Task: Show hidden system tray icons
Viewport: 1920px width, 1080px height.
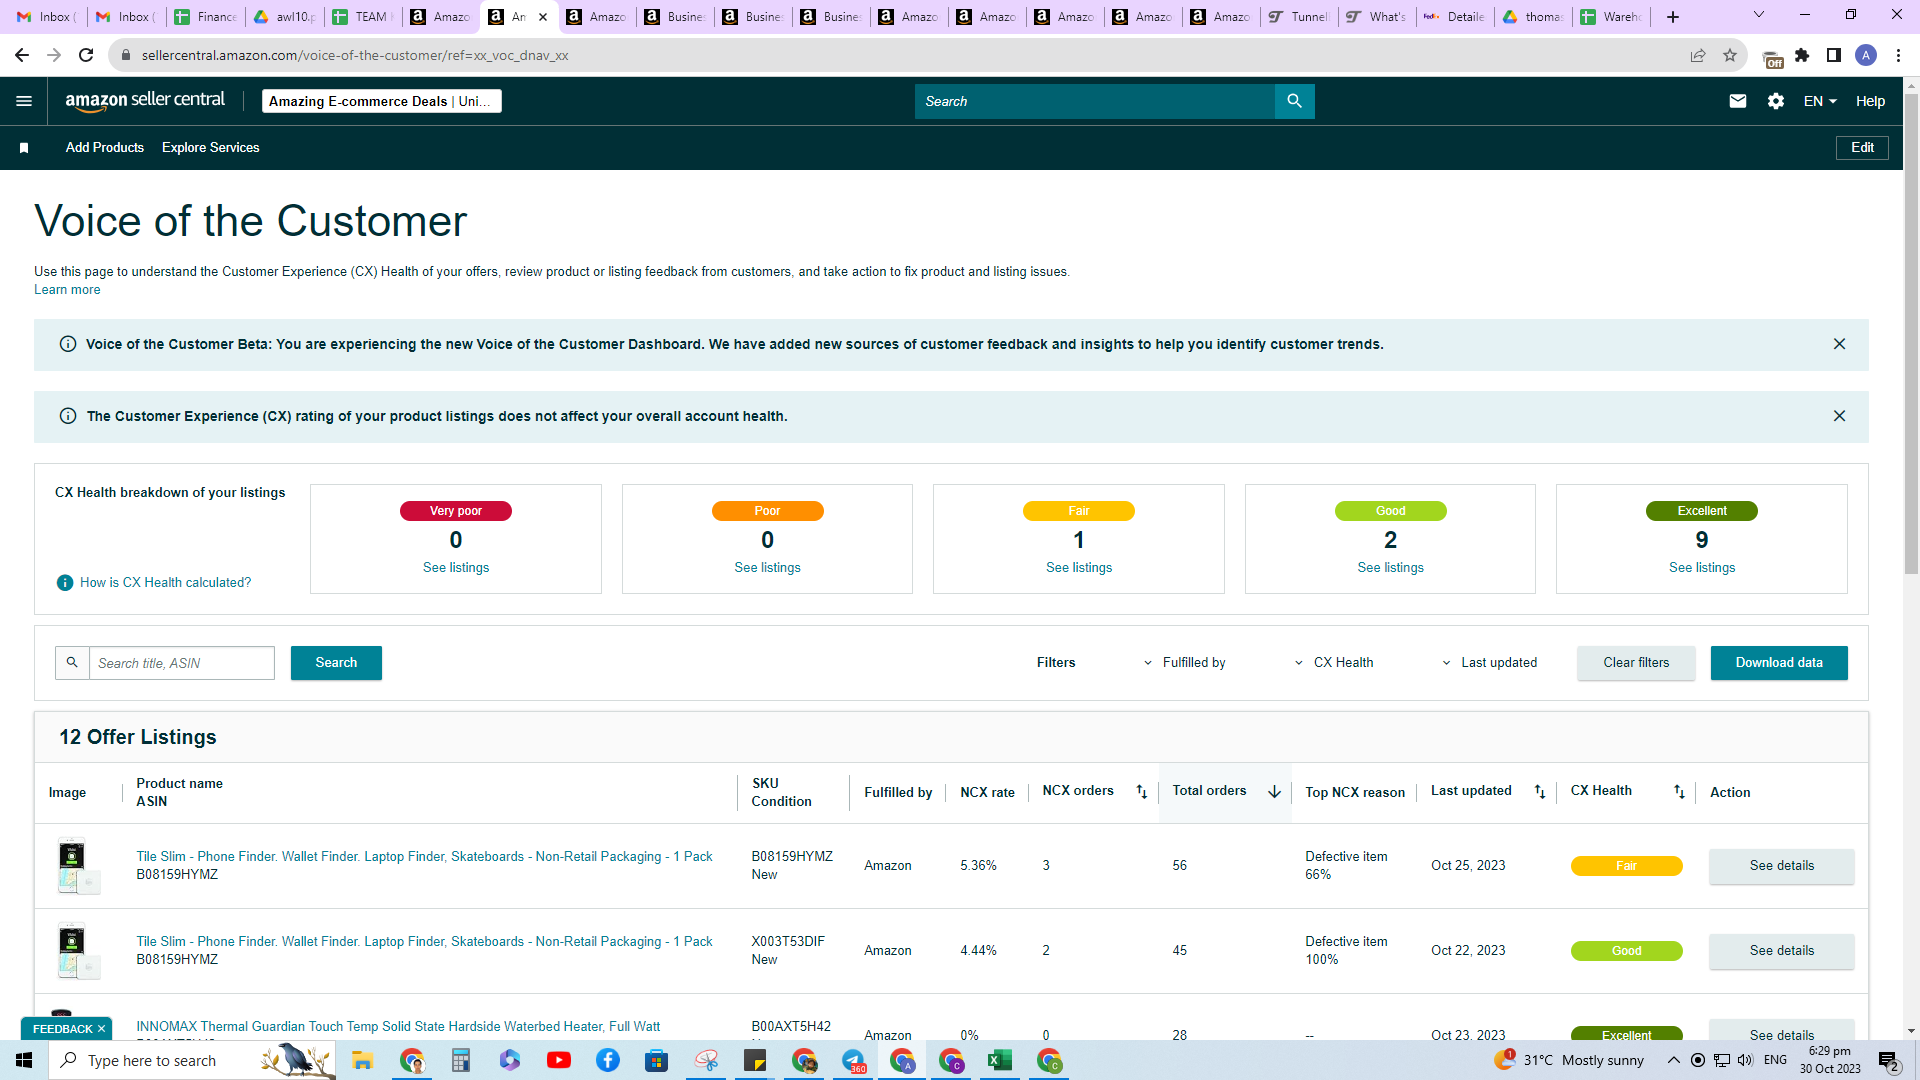Action: pyautogui.click(x=1673, y=1060)
